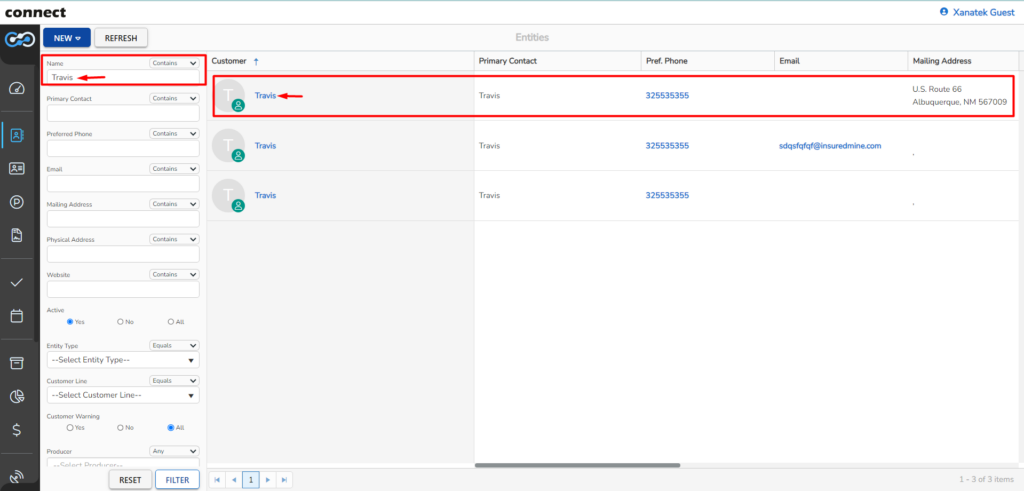Click the Physical Address filter input

[123, 254]
